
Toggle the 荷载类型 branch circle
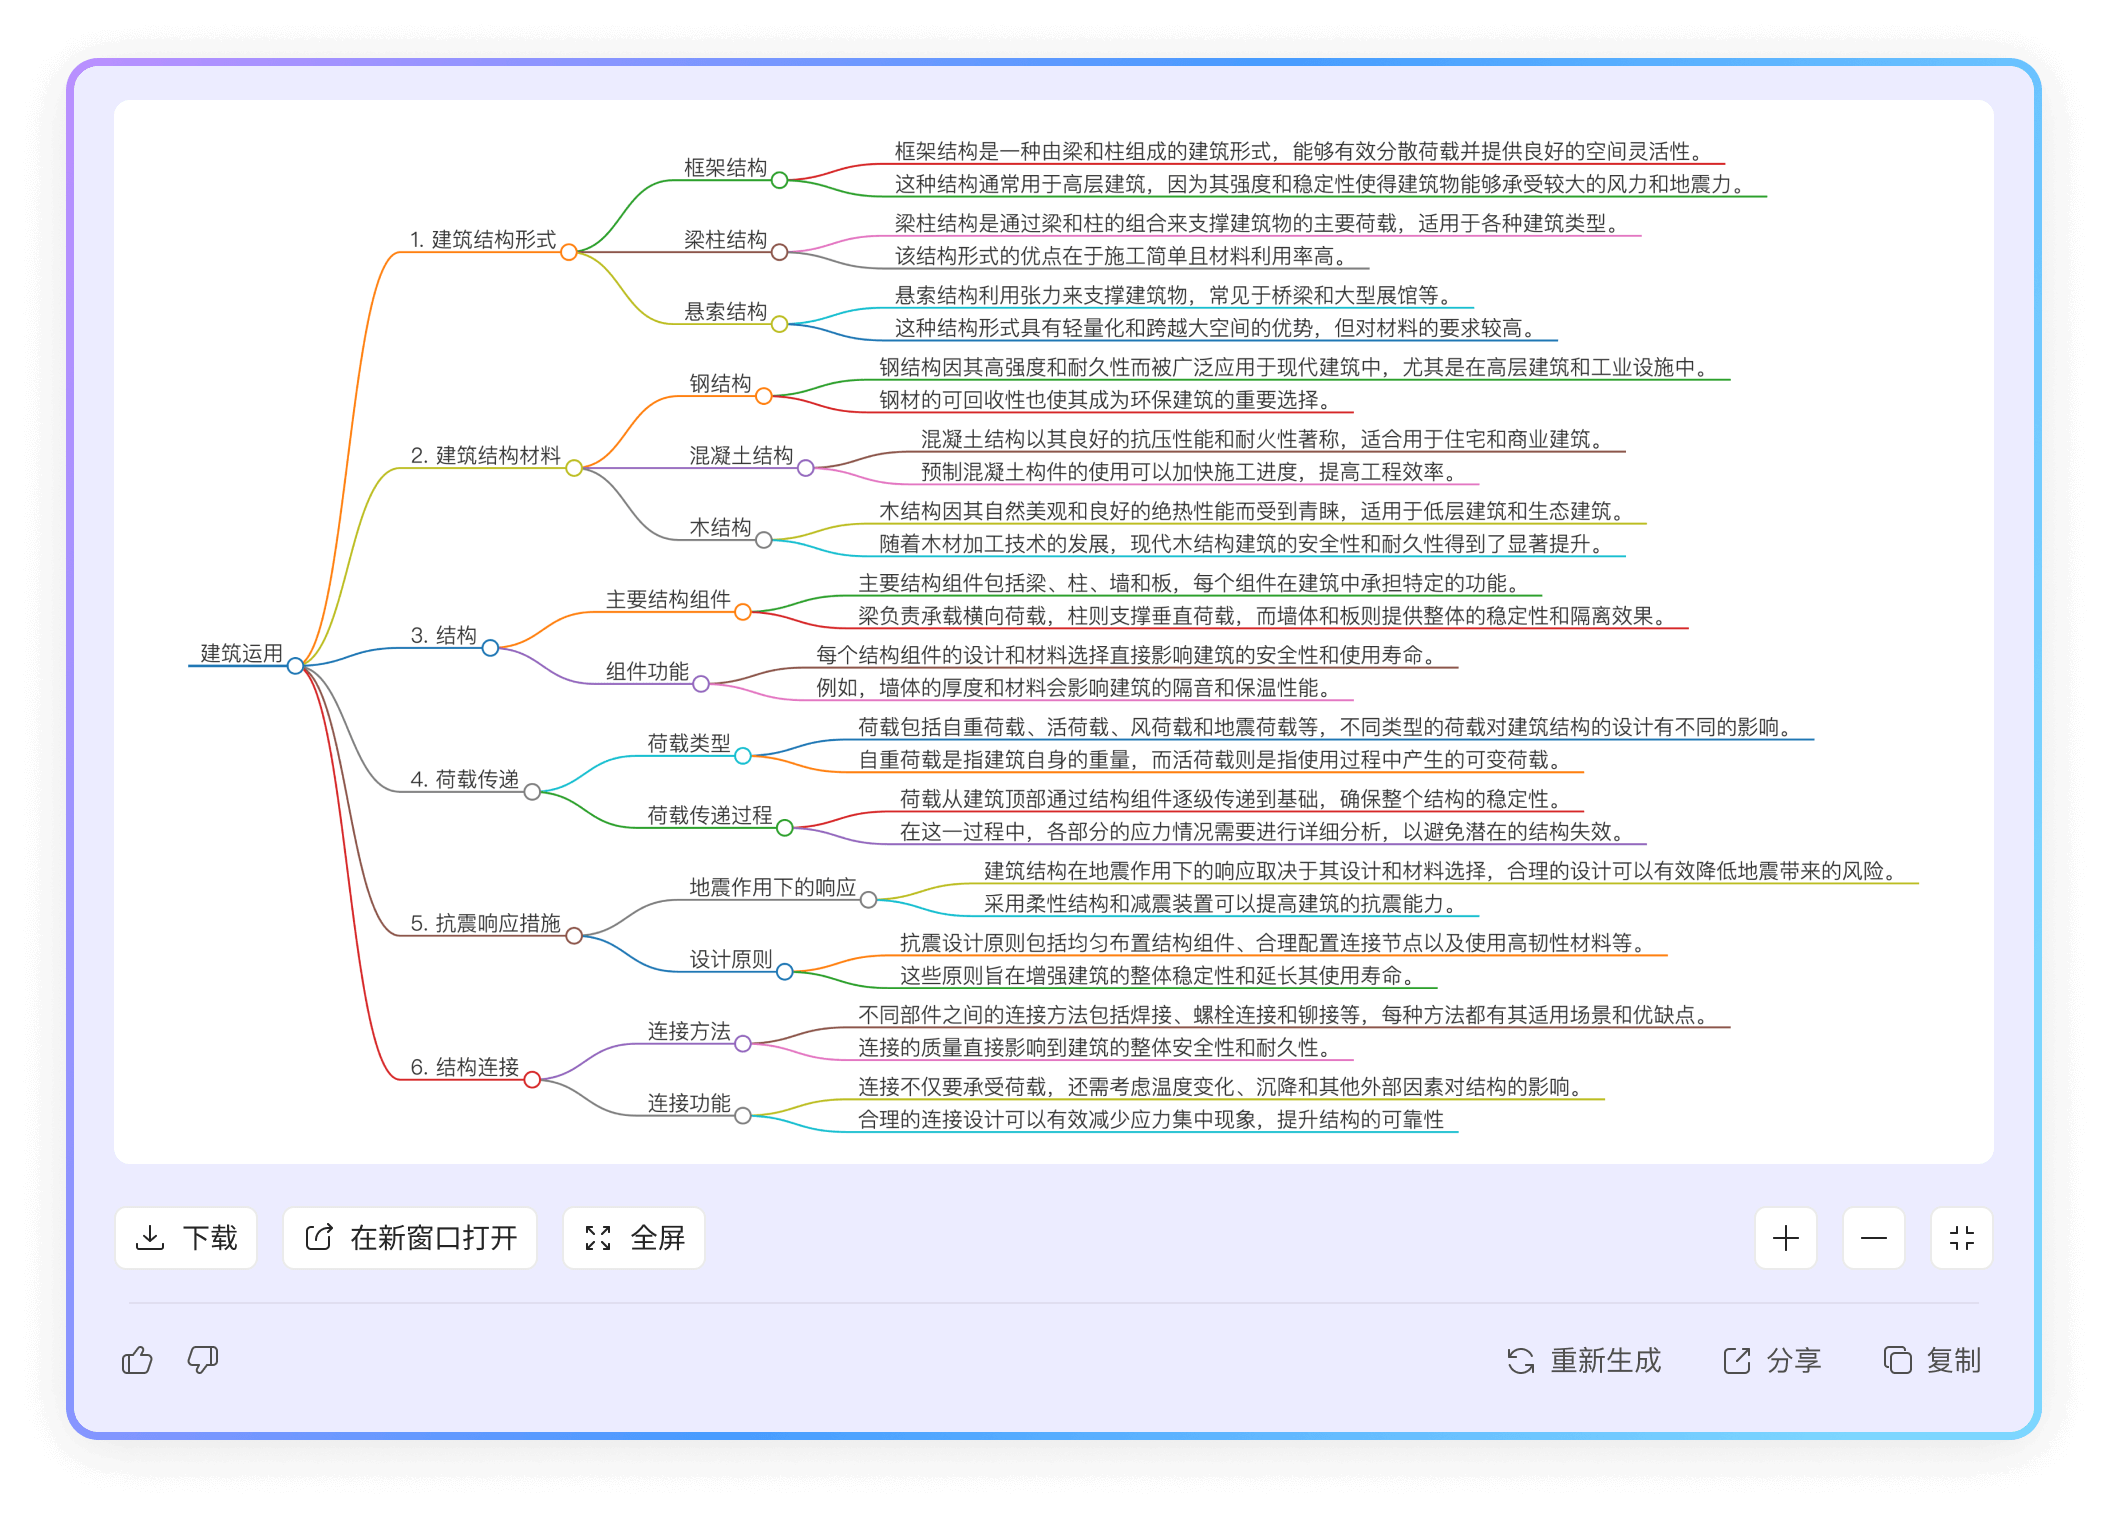743,756
